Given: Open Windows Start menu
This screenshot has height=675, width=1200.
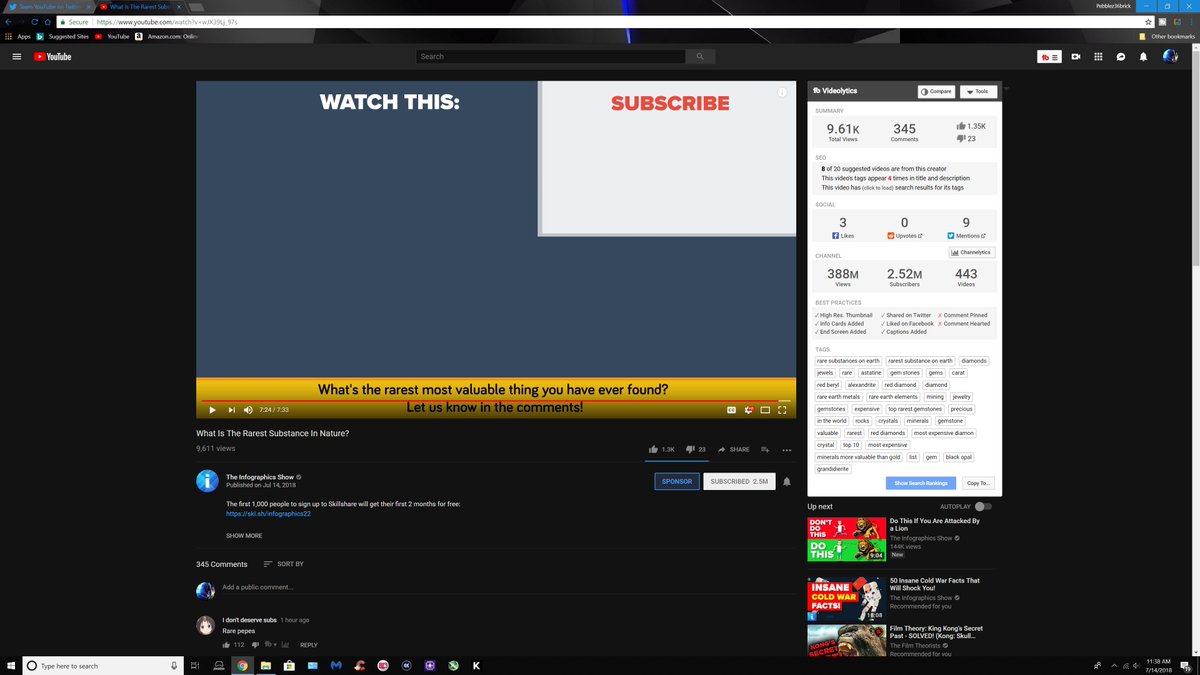Looking at the screenshot, I should point(10,665).
